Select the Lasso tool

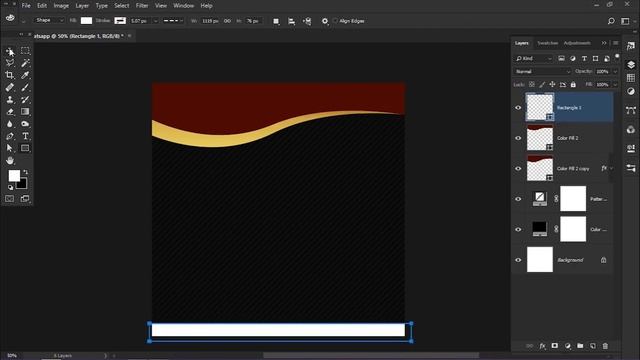coord(10,63)
